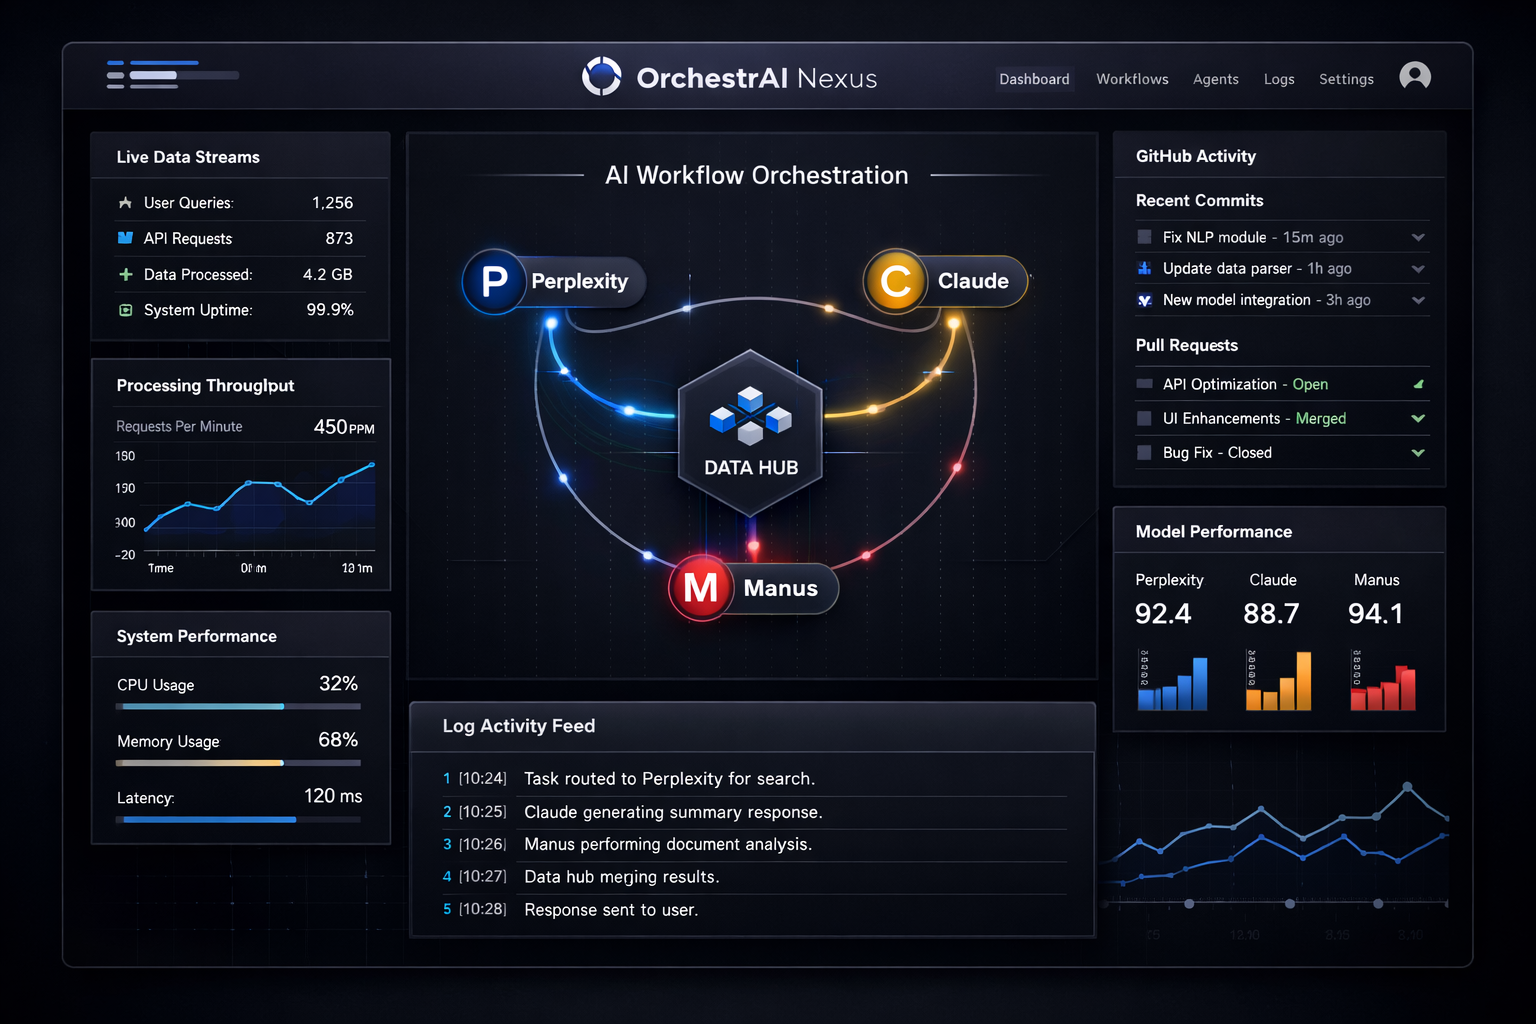Click the Manus 94.1 score
This screenshot has width=1536, height=1024.
click(1375, 614)
